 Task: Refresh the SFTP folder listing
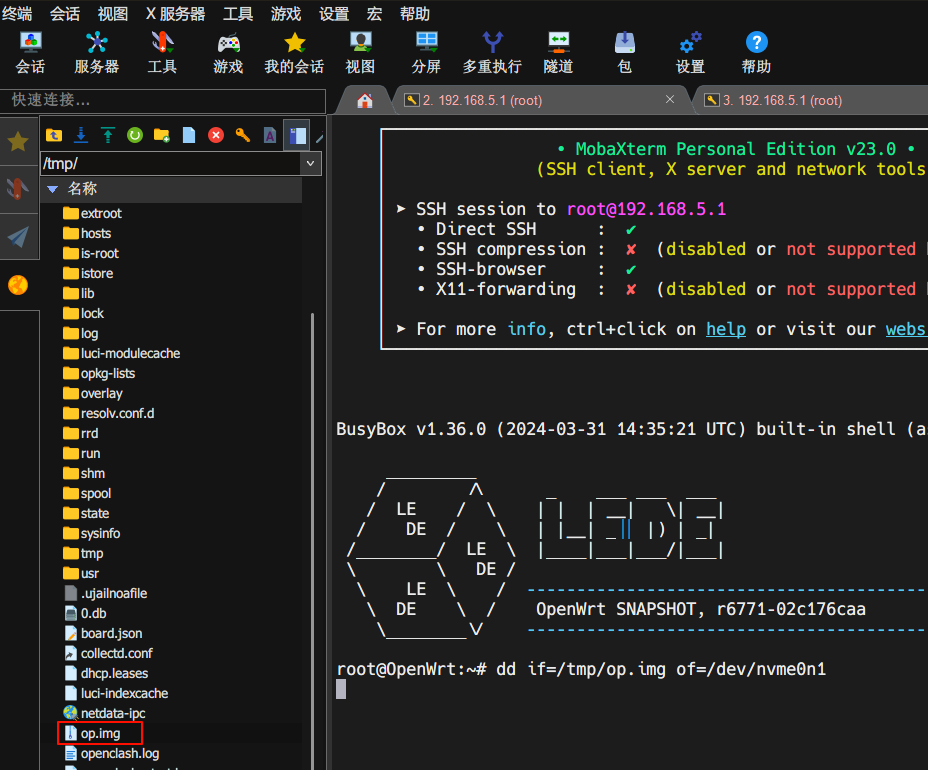click(x=135, y=135)
